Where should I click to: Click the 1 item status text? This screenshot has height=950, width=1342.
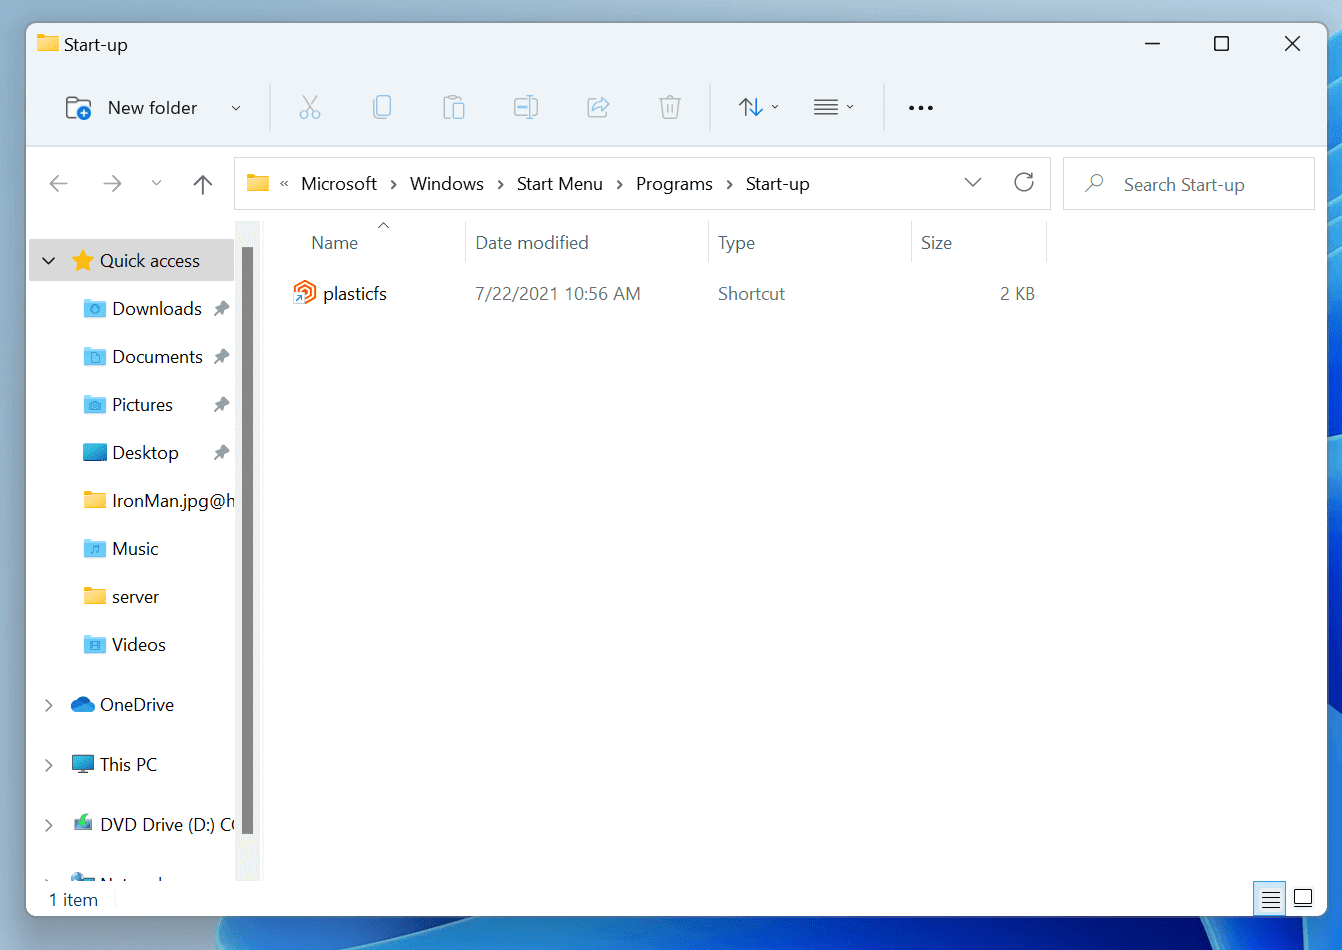(73, 900)
